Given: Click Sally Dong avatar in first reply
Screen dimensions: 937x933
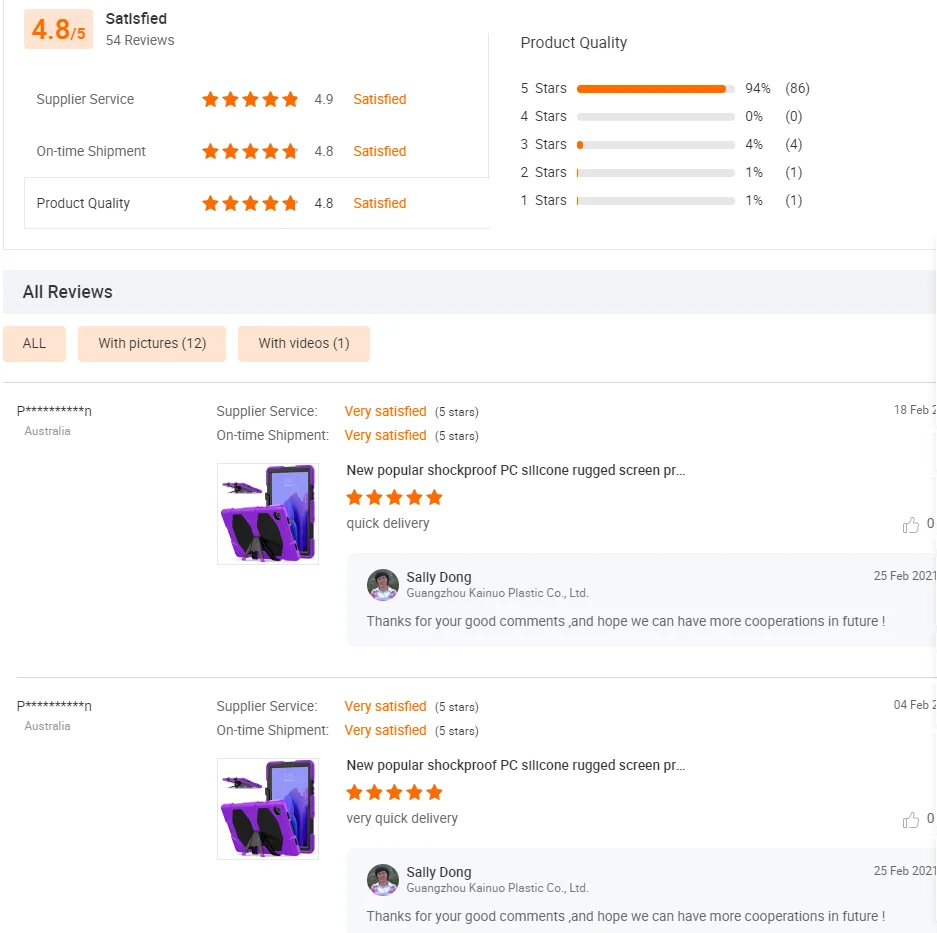Looking at the screenshot, I should [383, 585].
